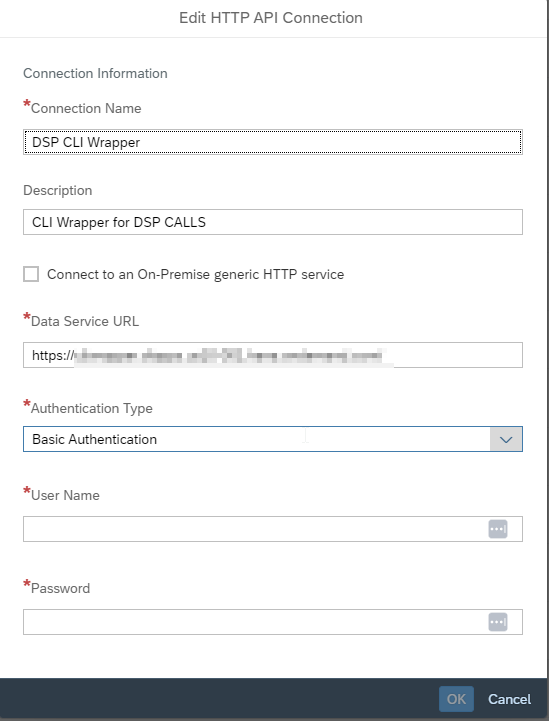
Task: Click the Edit HTTP API Connection title
Action: pos(271,17)
